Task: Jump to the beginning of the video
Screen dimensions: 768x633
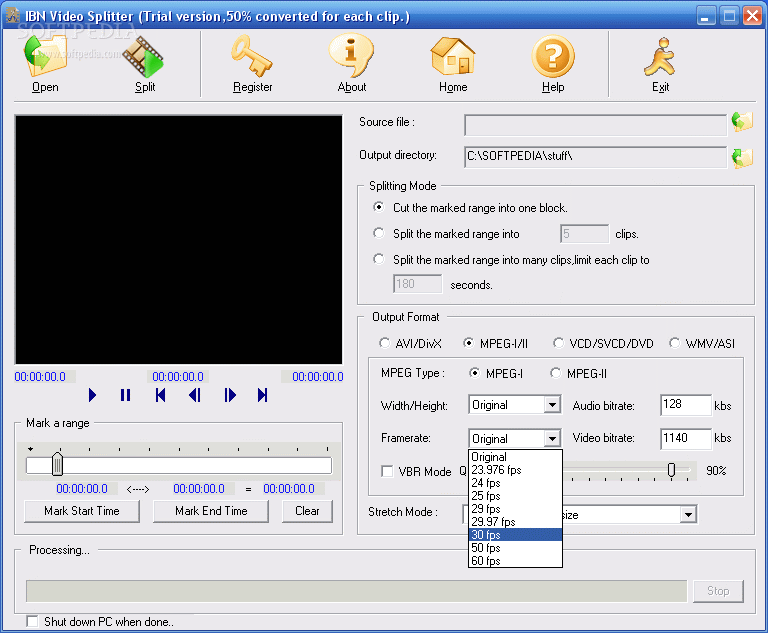Action: coord(160,395)
